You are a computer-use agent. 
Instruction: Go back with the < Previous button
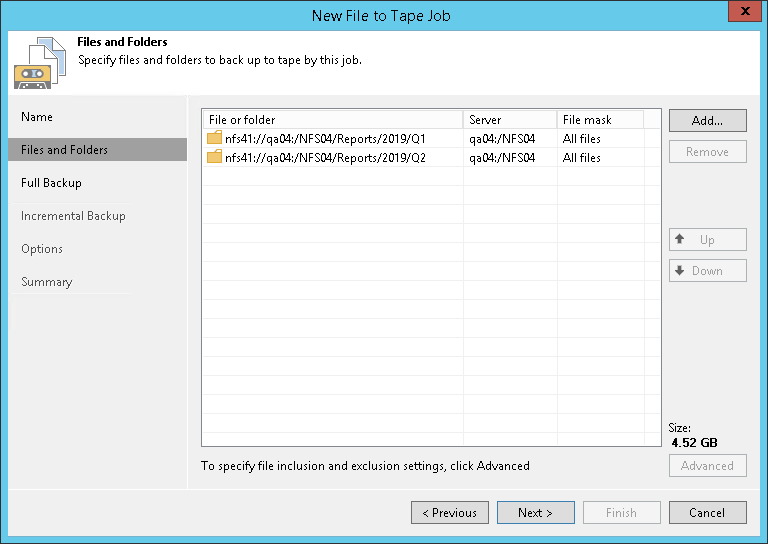point(449,513)
